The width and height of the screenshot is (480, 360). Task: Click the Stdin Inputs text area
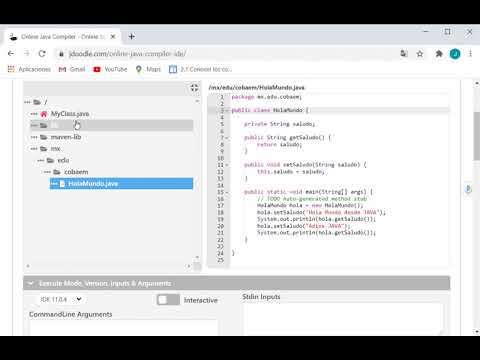click(x=343, y=318)
